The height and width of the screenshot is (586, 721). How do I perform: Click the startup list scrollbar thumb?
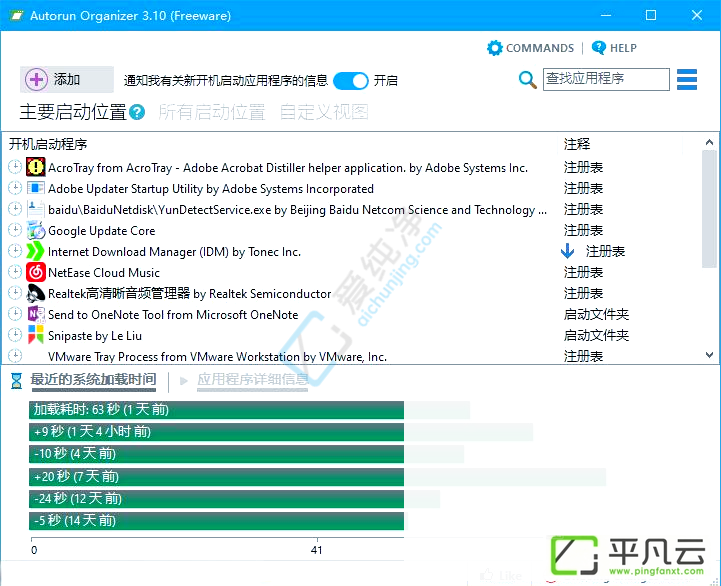[709, 209]
